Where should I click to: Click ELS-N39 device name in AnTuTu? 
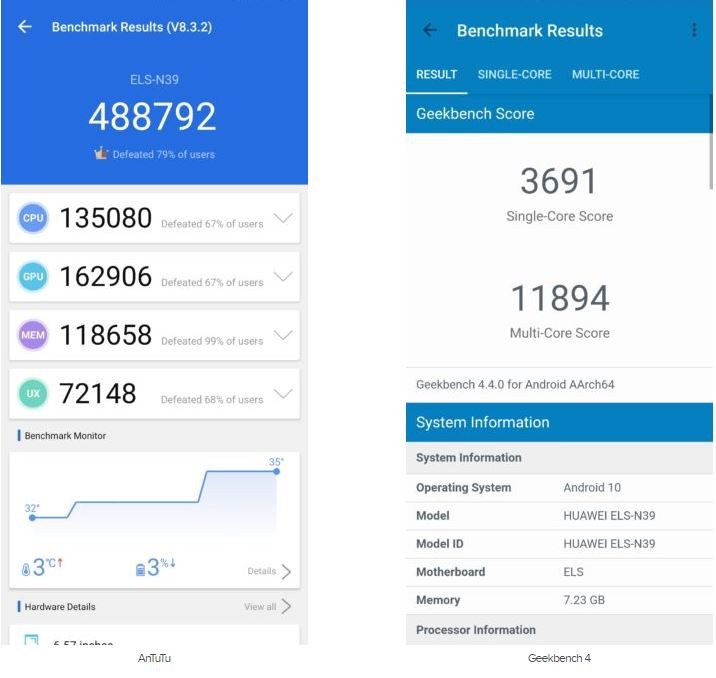click(x=154, y=79)
